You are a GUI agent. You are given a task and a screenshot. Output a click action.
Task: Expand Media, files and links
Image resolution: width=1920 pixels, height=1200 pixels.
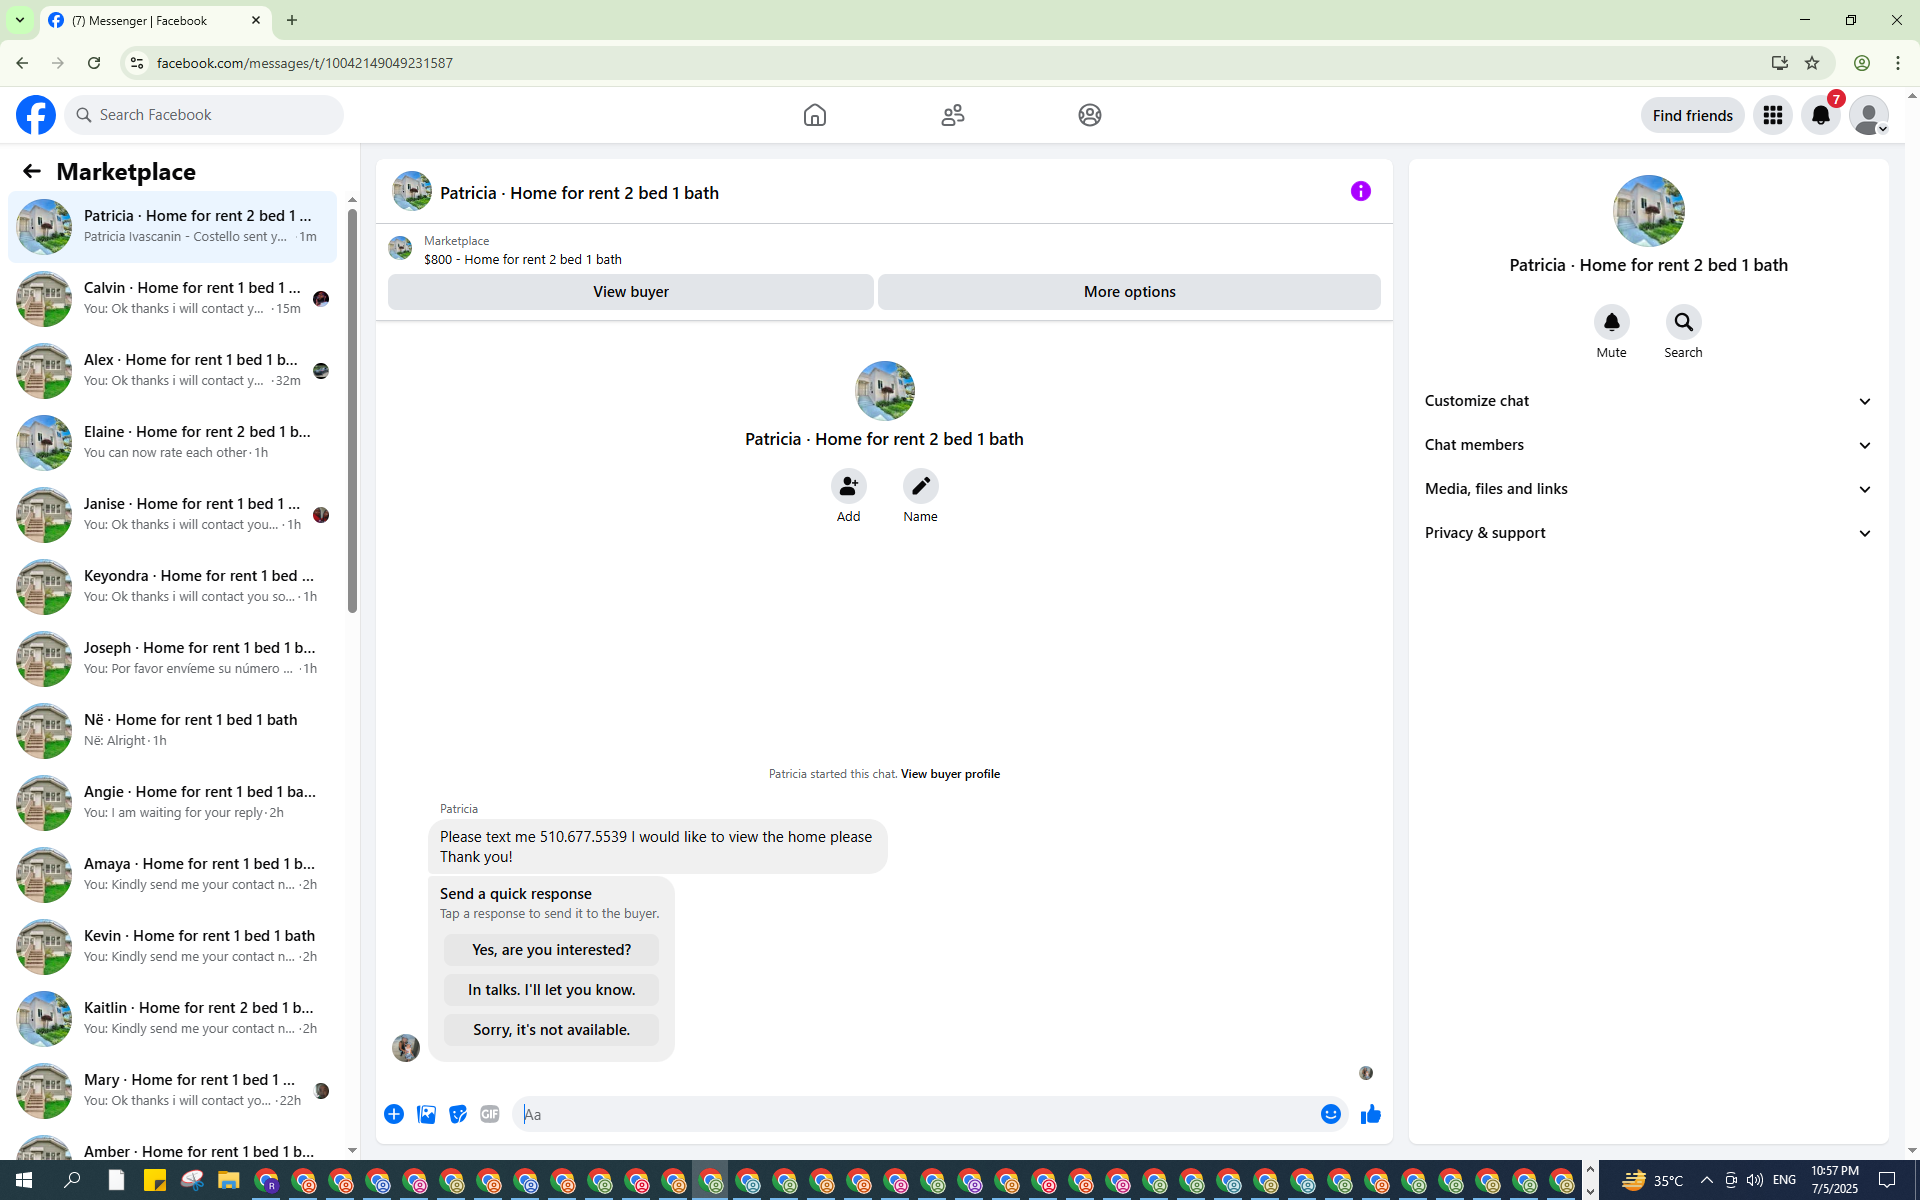(1648, 489)
